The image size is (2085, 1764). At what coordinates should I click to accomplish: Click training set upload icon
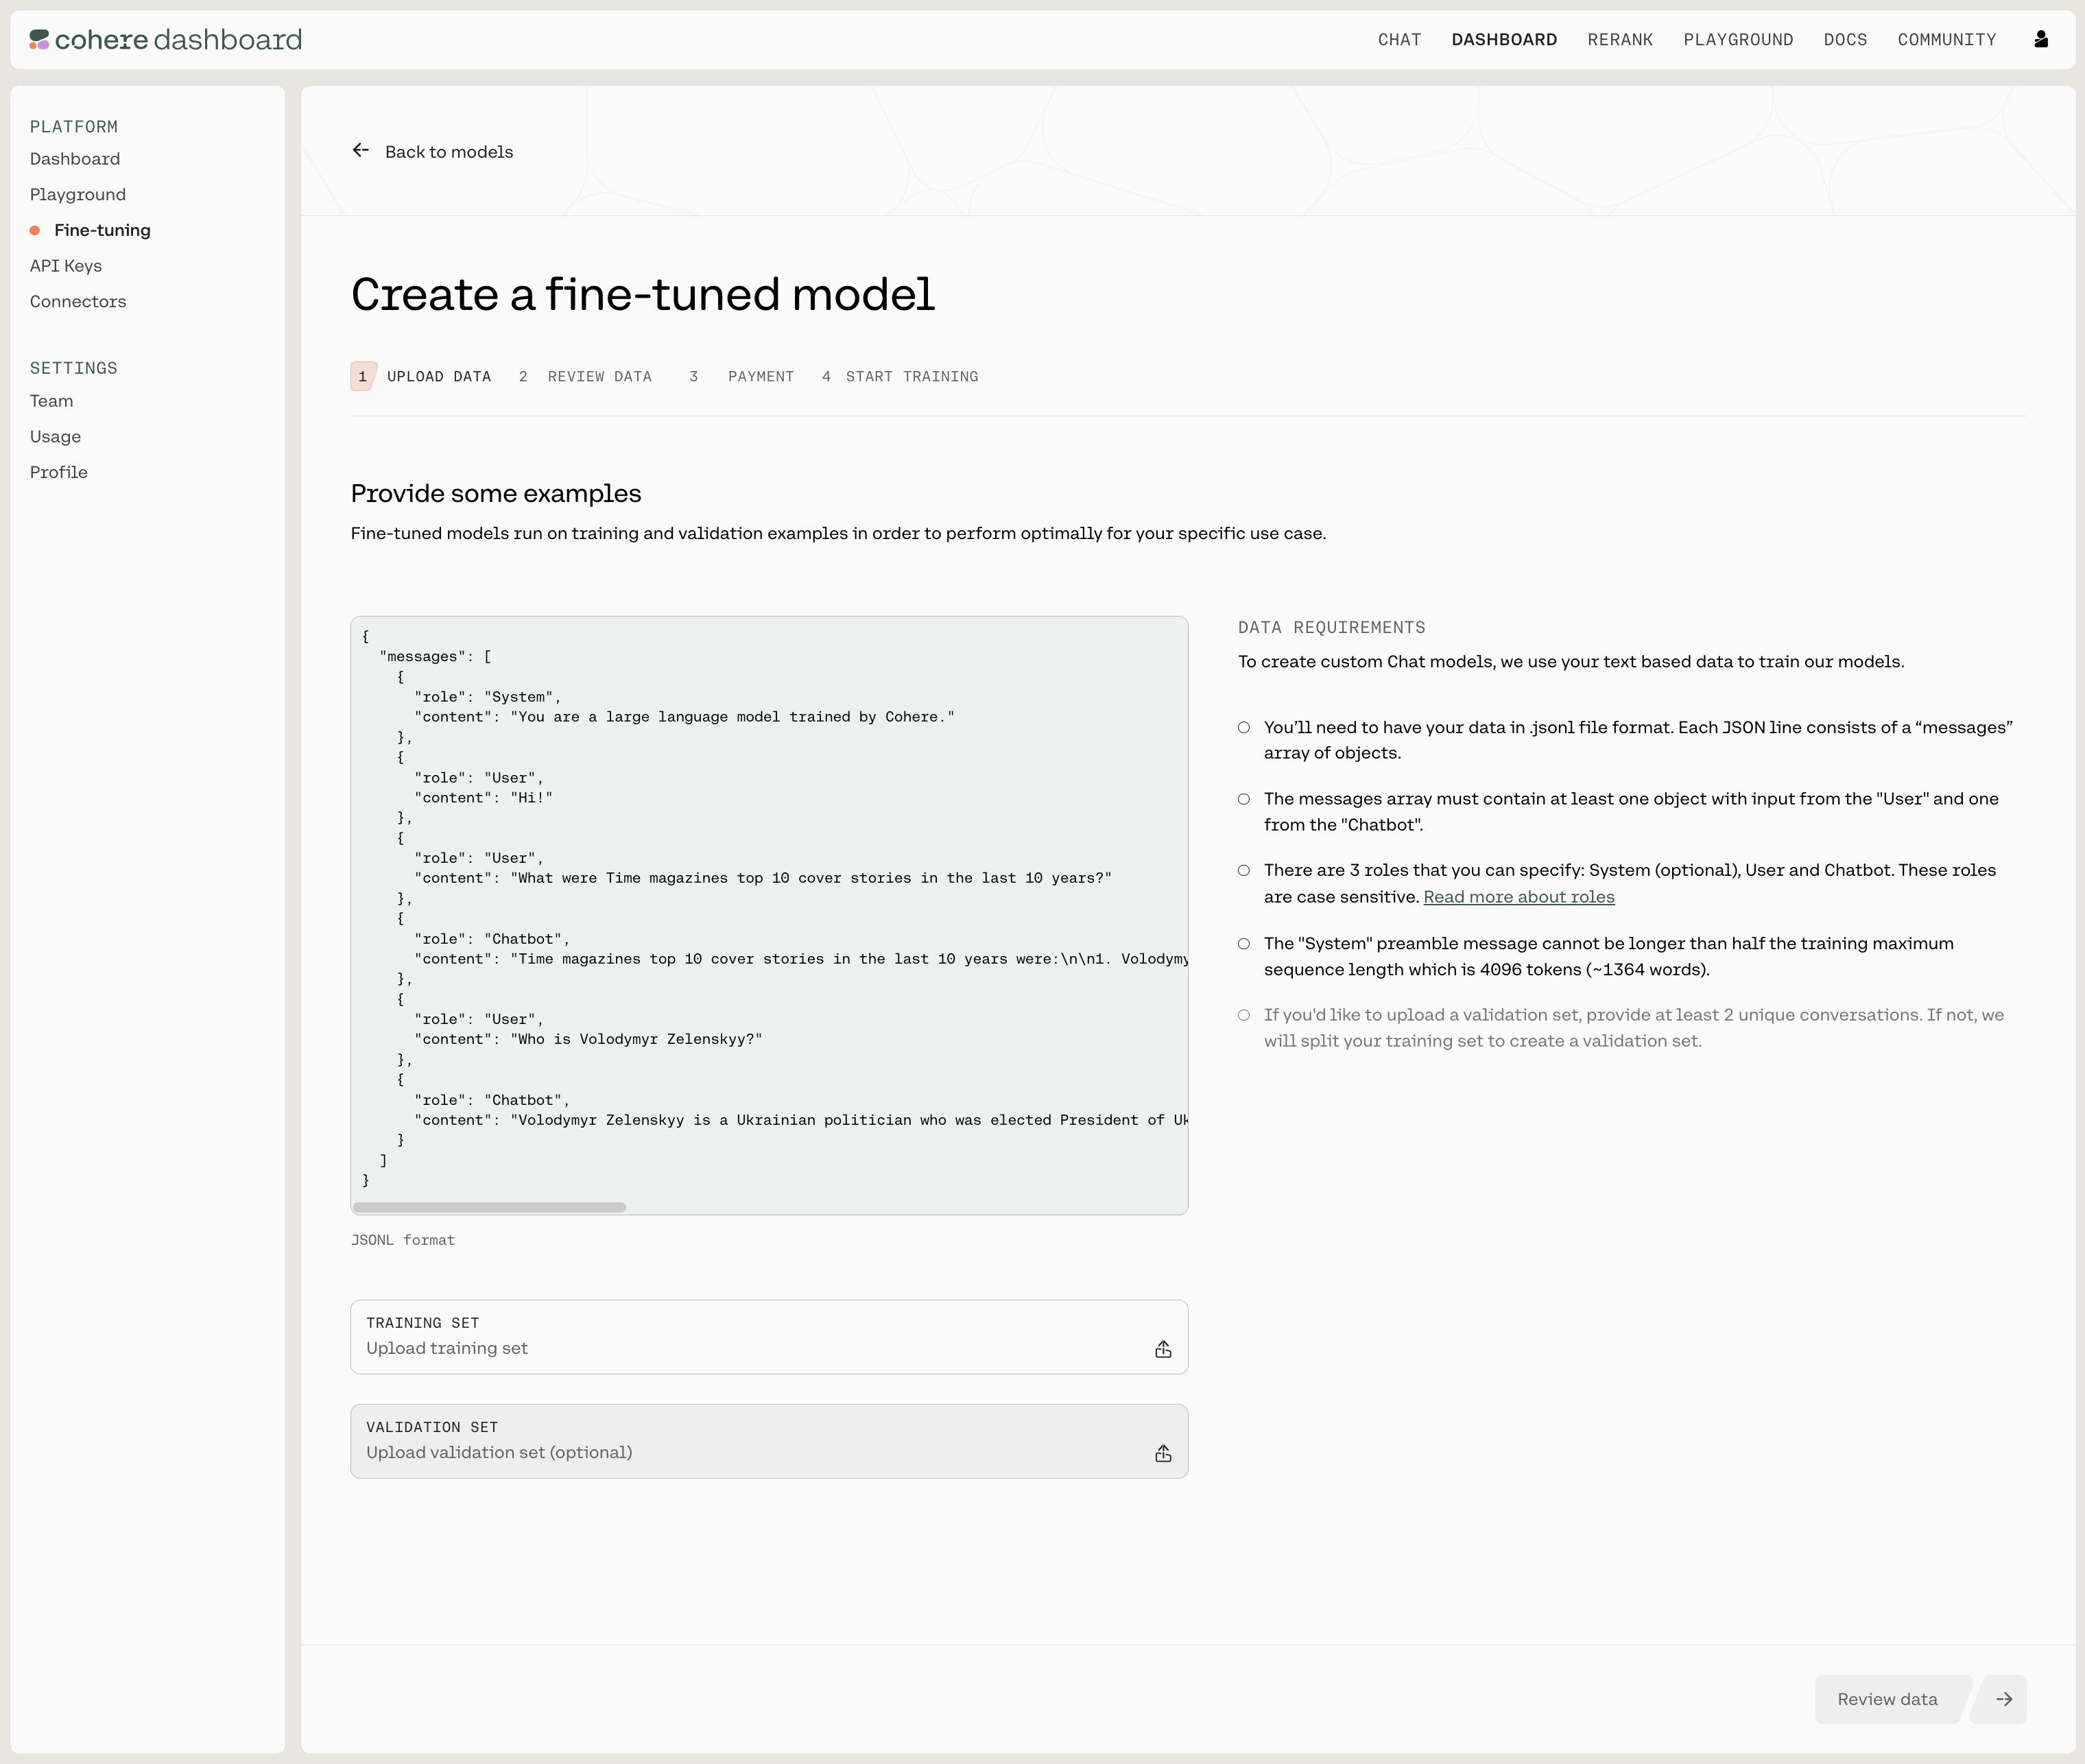click(1163, 1349)
